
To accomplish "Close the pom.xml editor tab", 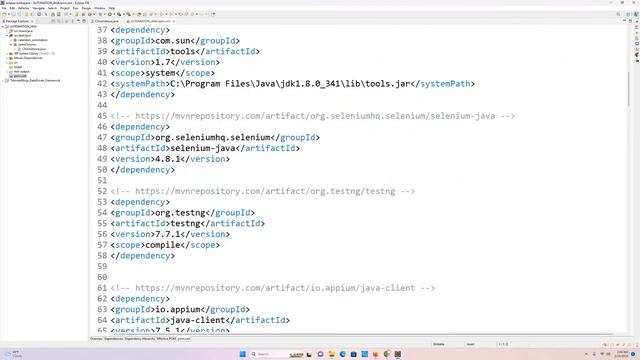I will [174, 21].
